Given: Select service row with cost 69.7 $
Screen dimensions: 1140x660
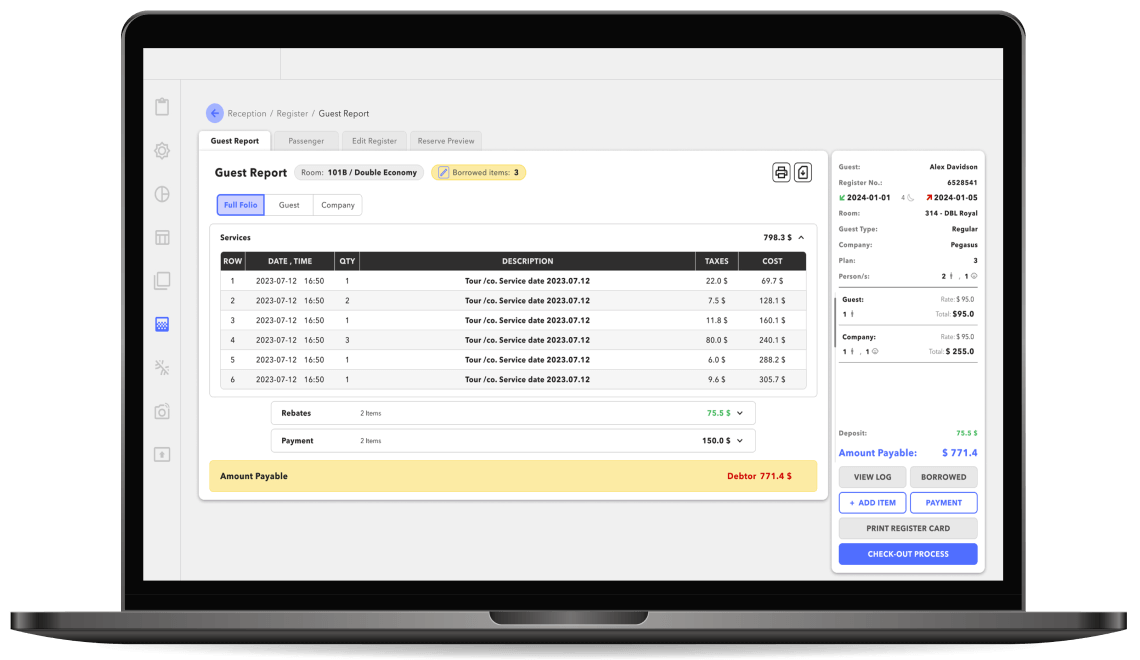Looking at the screenshot, I should [513, 281].
